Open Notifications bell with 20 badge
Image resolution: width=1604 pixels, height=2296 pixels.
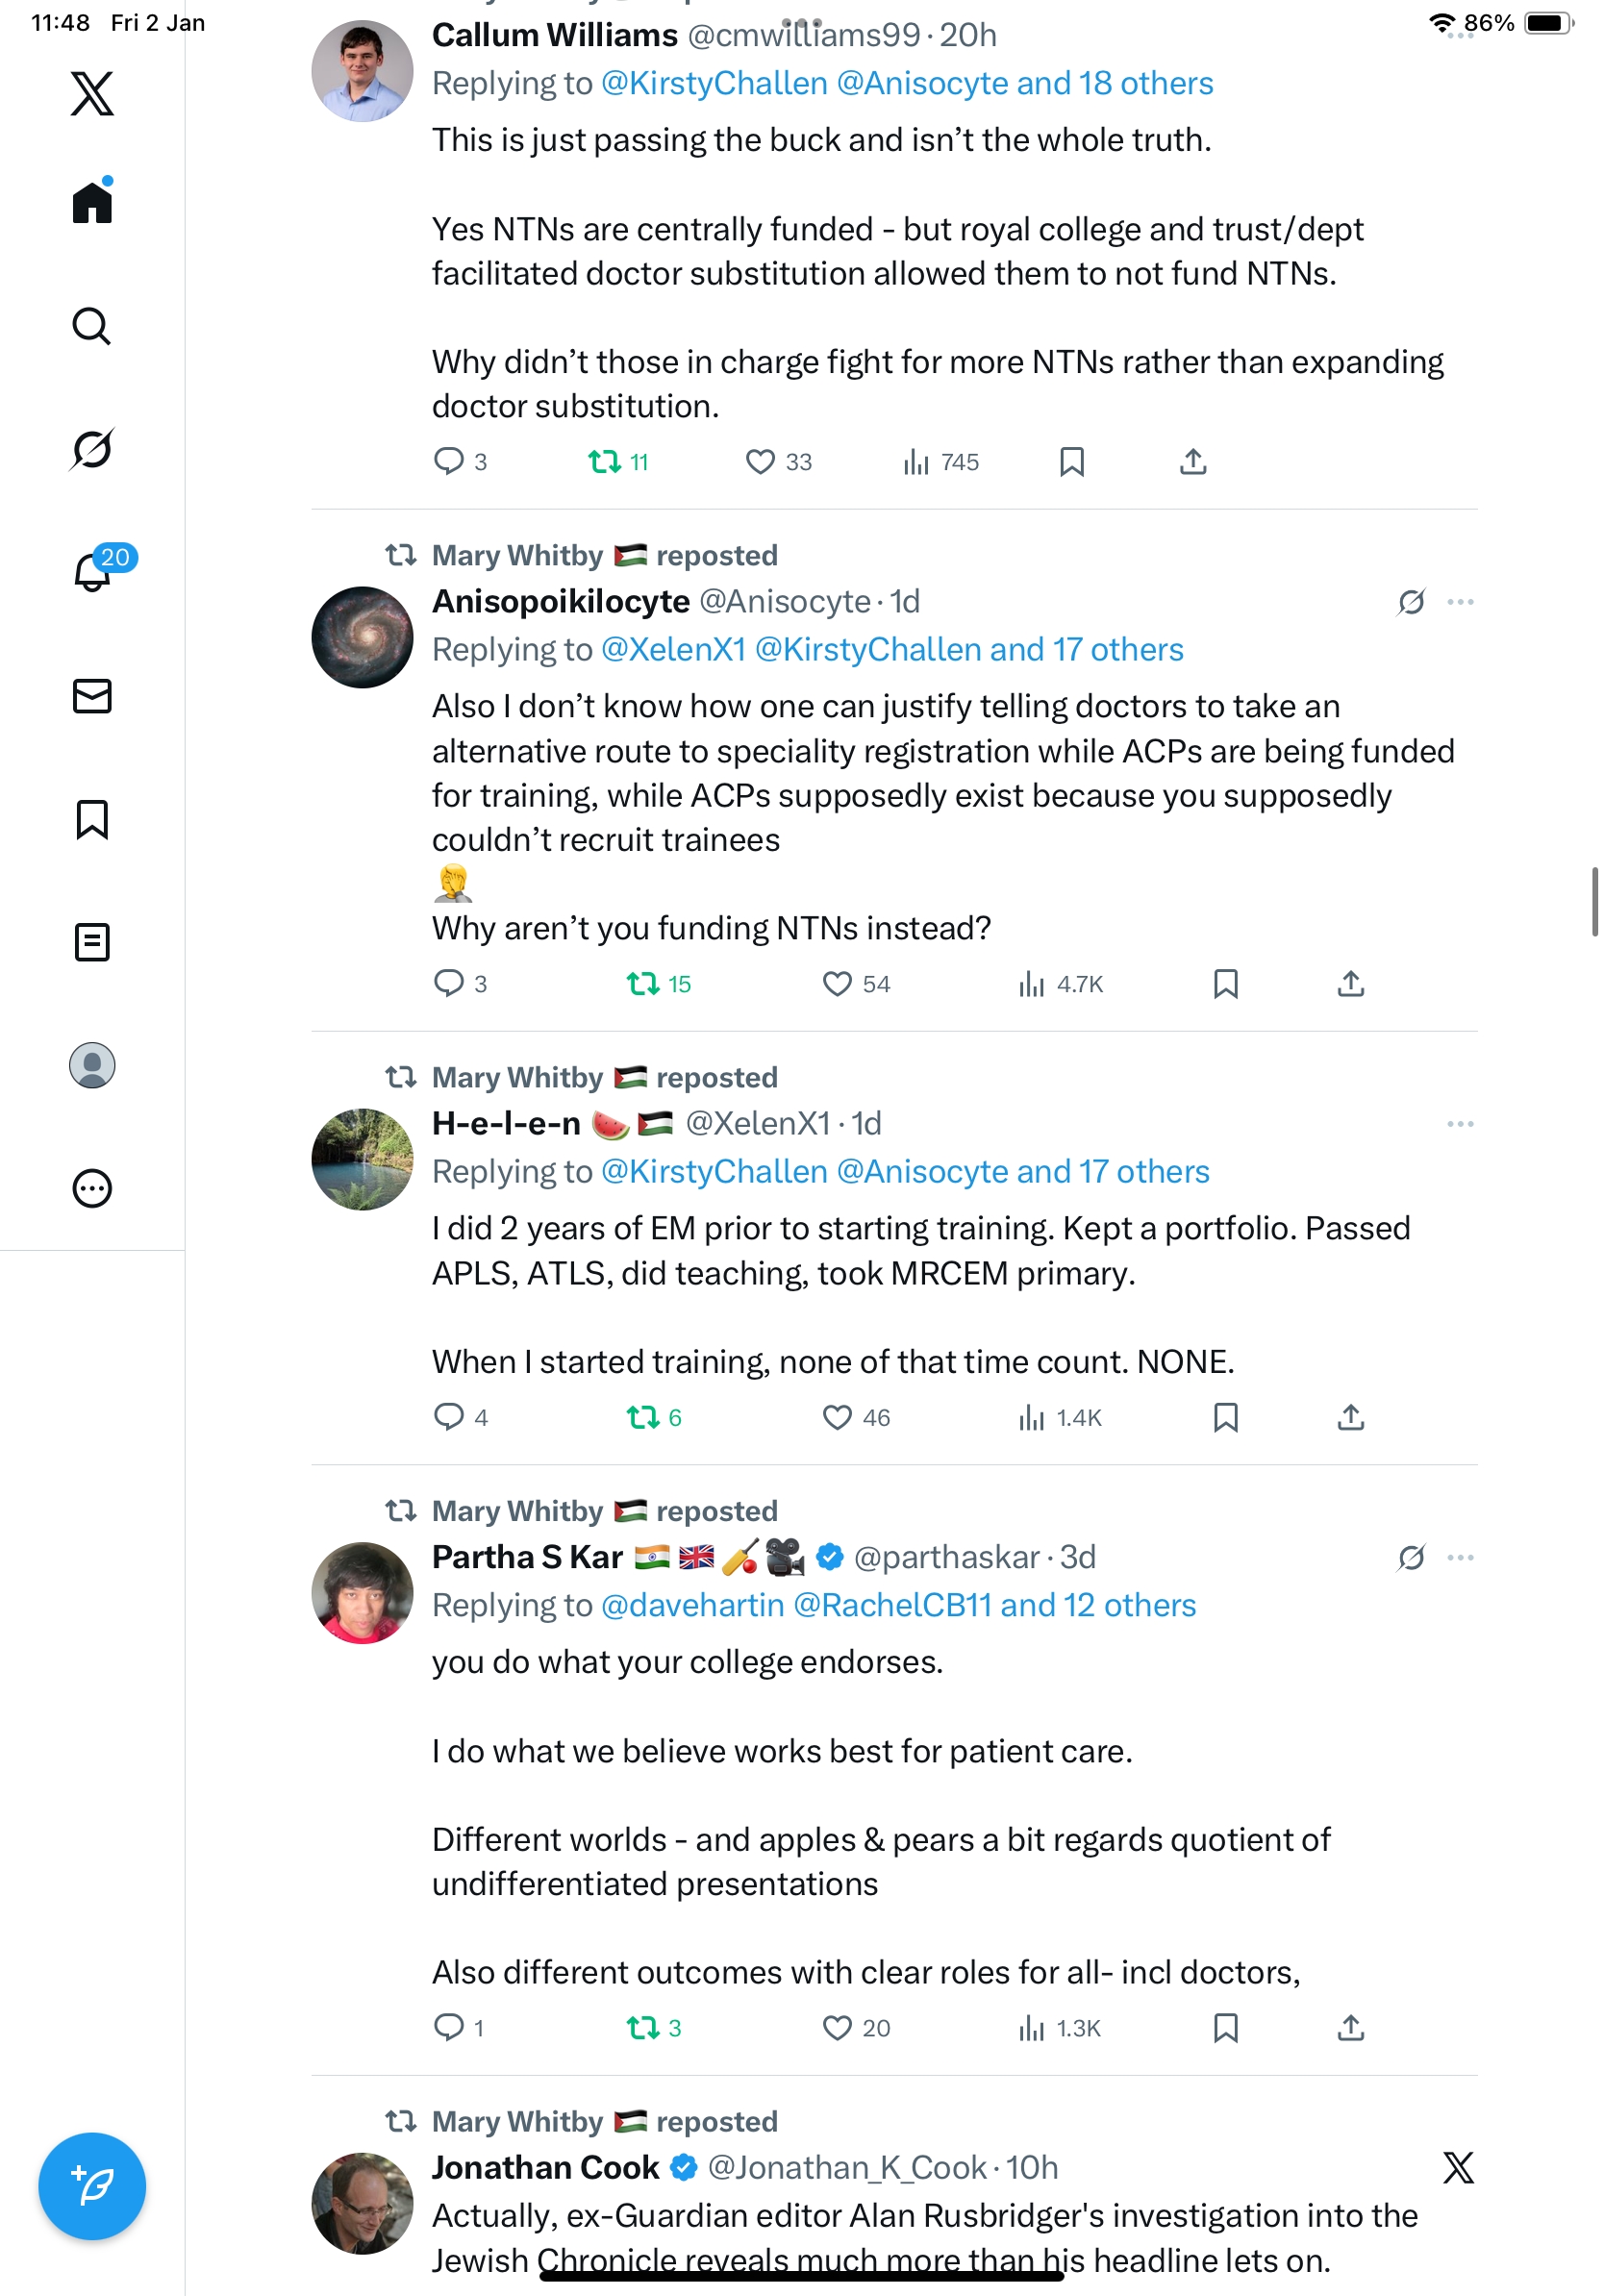92,572
